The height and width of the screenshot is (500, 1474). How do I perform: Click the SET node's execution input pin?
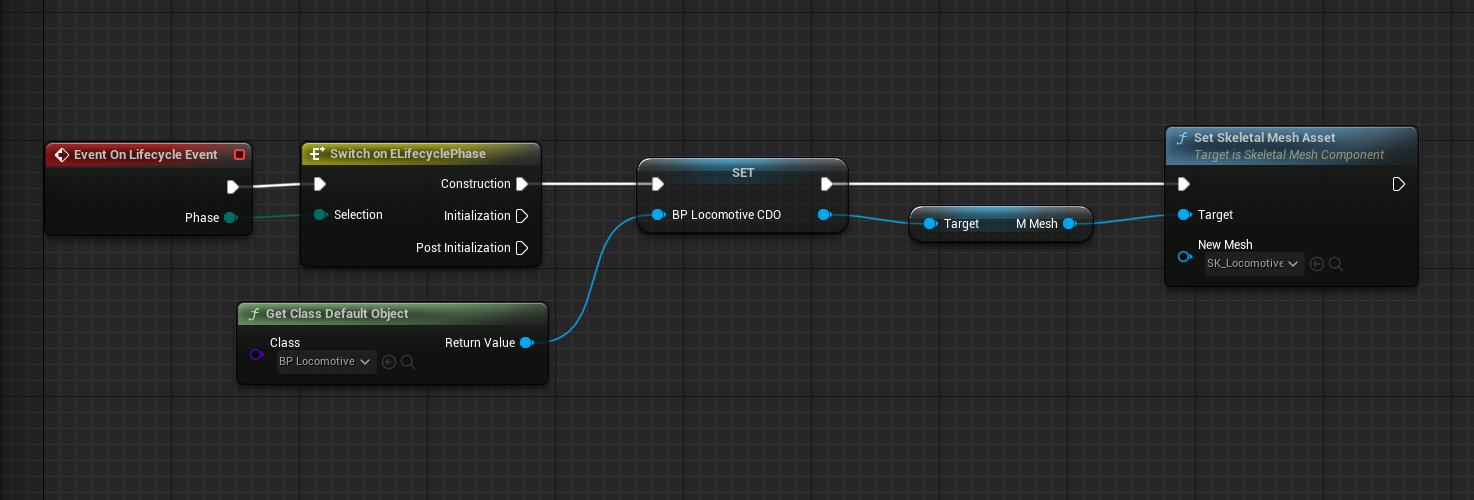(x=657, y=184)
